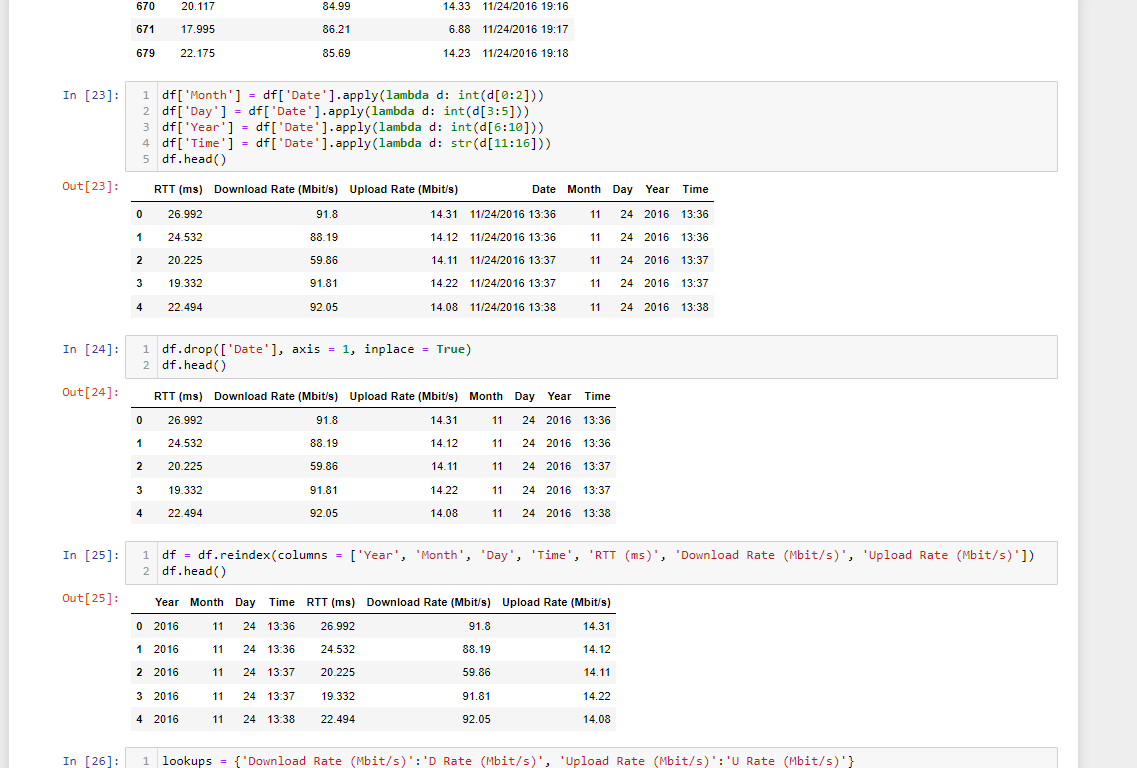1137x768 pixels.
Task: Click time 13:38 in the Out[24] table
Action: click(x=597, y=513)
